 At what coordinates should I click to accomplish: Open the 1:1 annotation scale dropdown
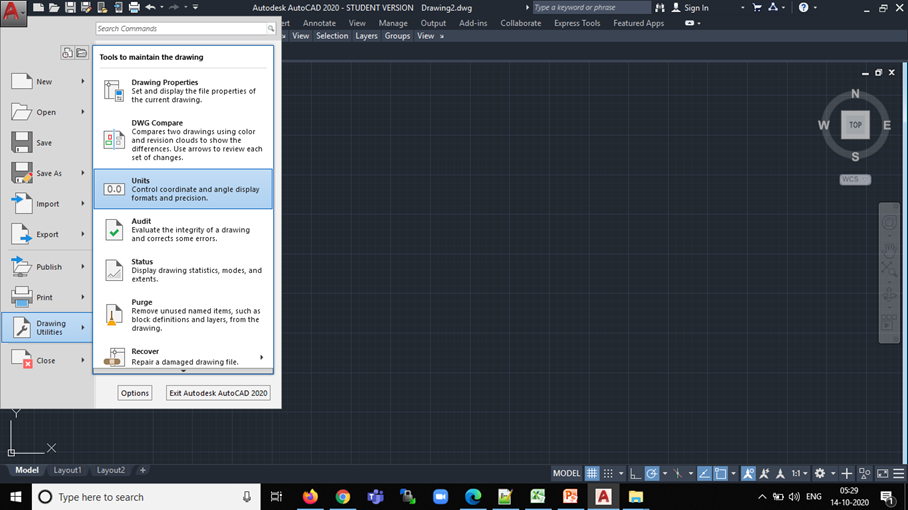pyautogui.click(x=799, y=474)
